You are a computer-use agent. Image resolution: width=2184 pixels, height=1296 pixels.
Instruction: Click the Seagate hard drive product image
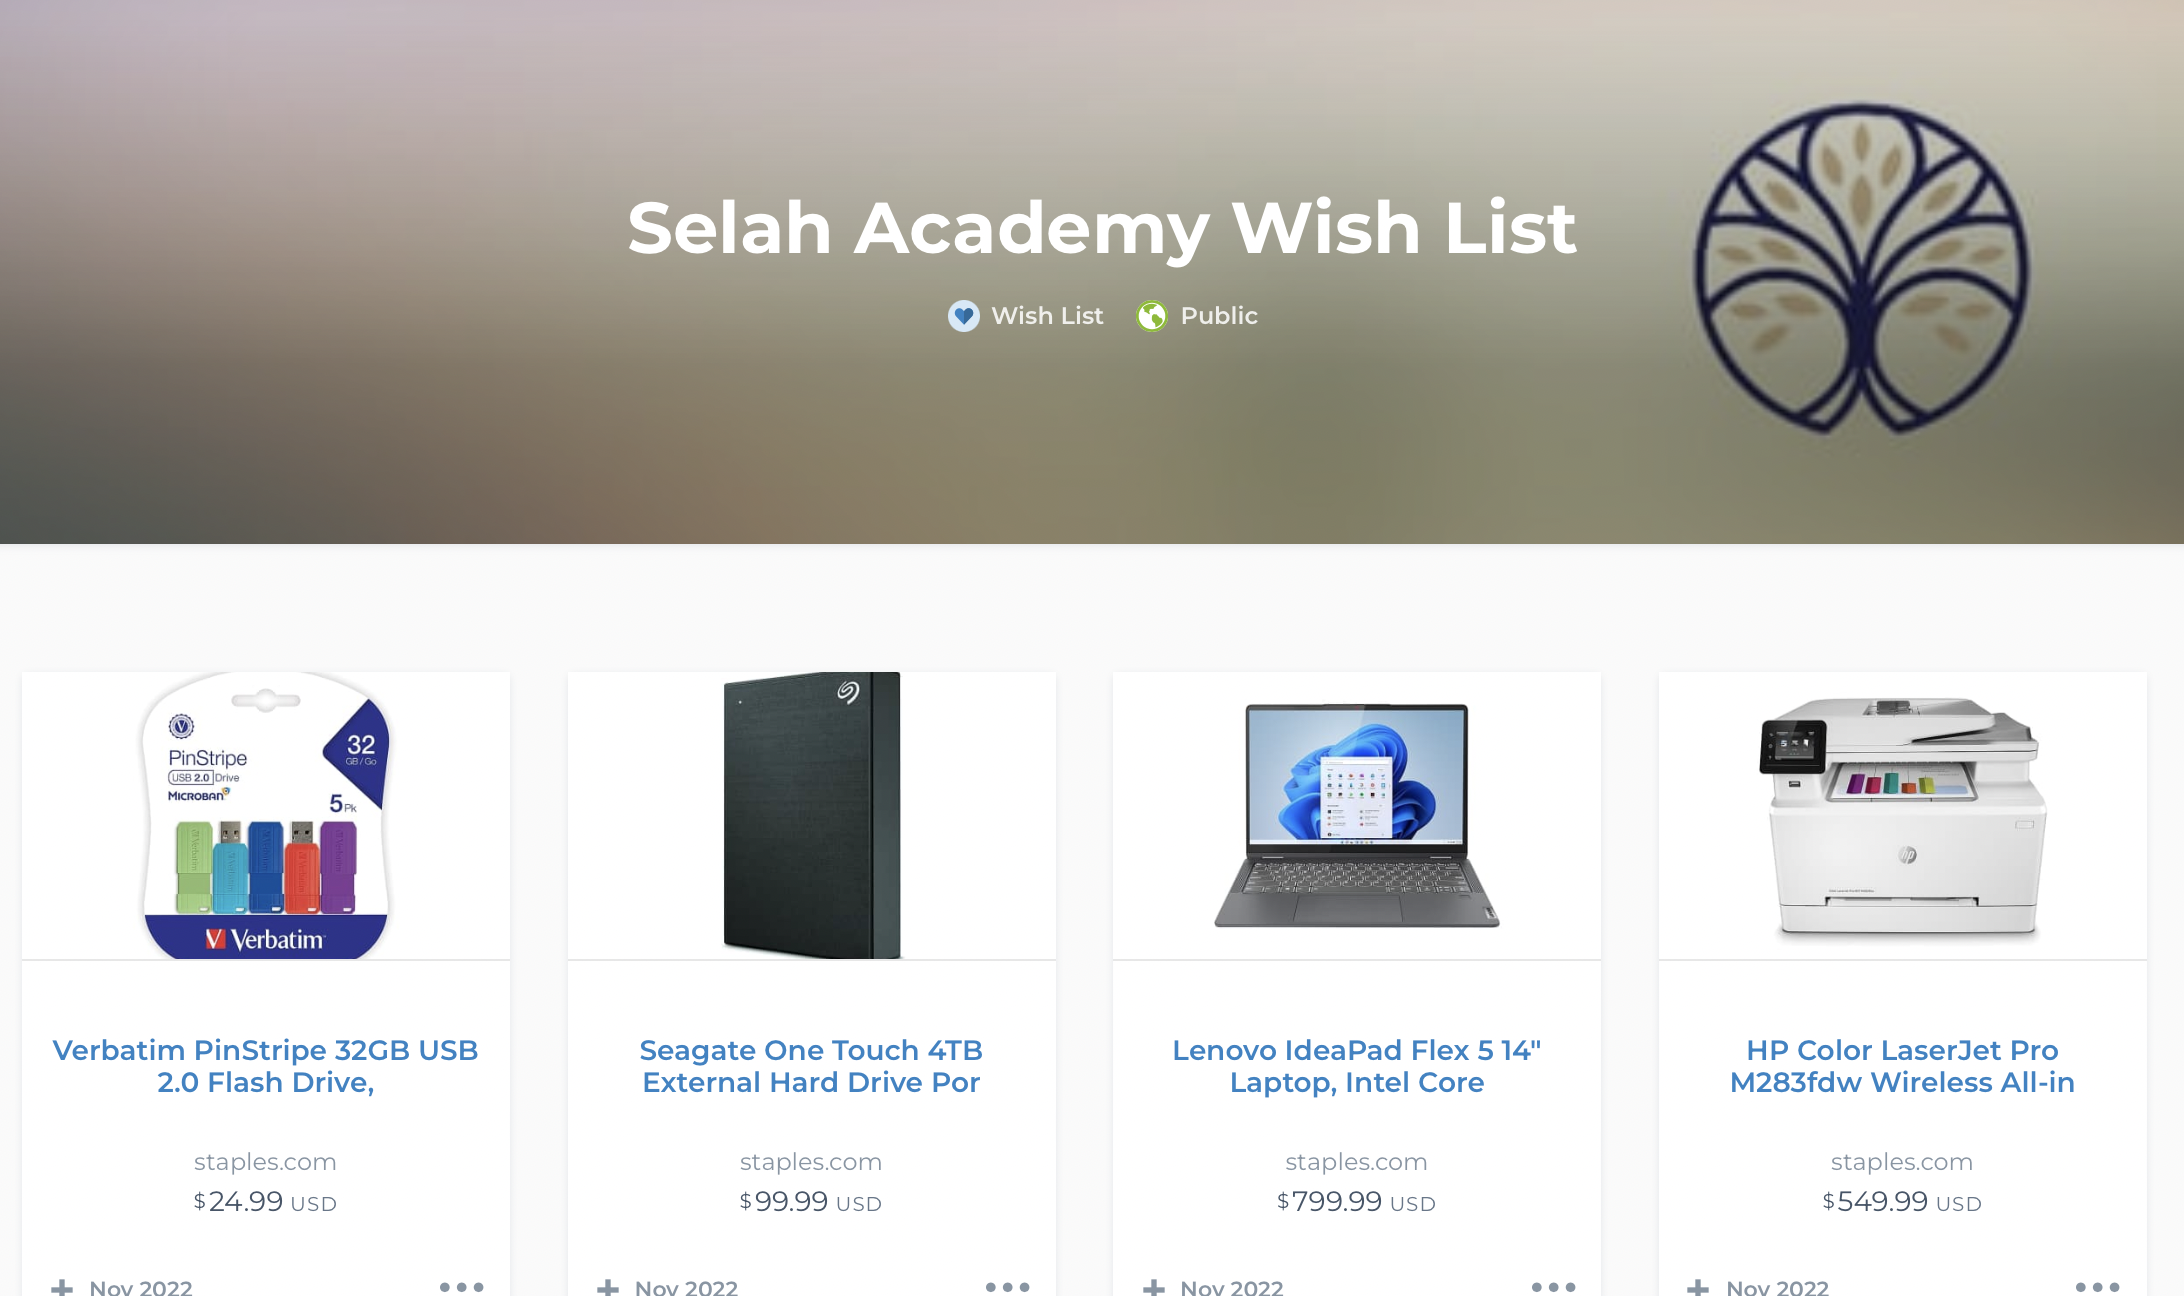[x=811, y=815]
